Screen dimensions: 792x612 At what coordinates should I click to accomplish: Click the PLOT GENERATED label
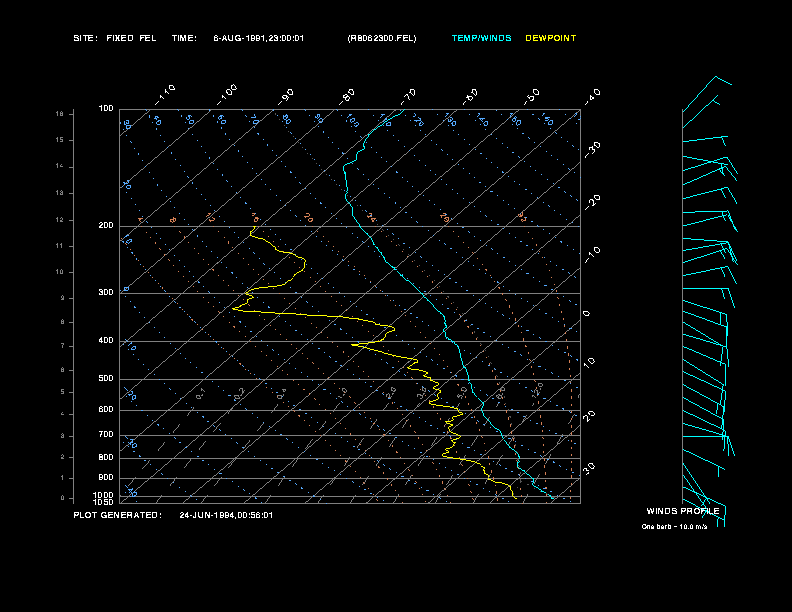pos(118,515)
